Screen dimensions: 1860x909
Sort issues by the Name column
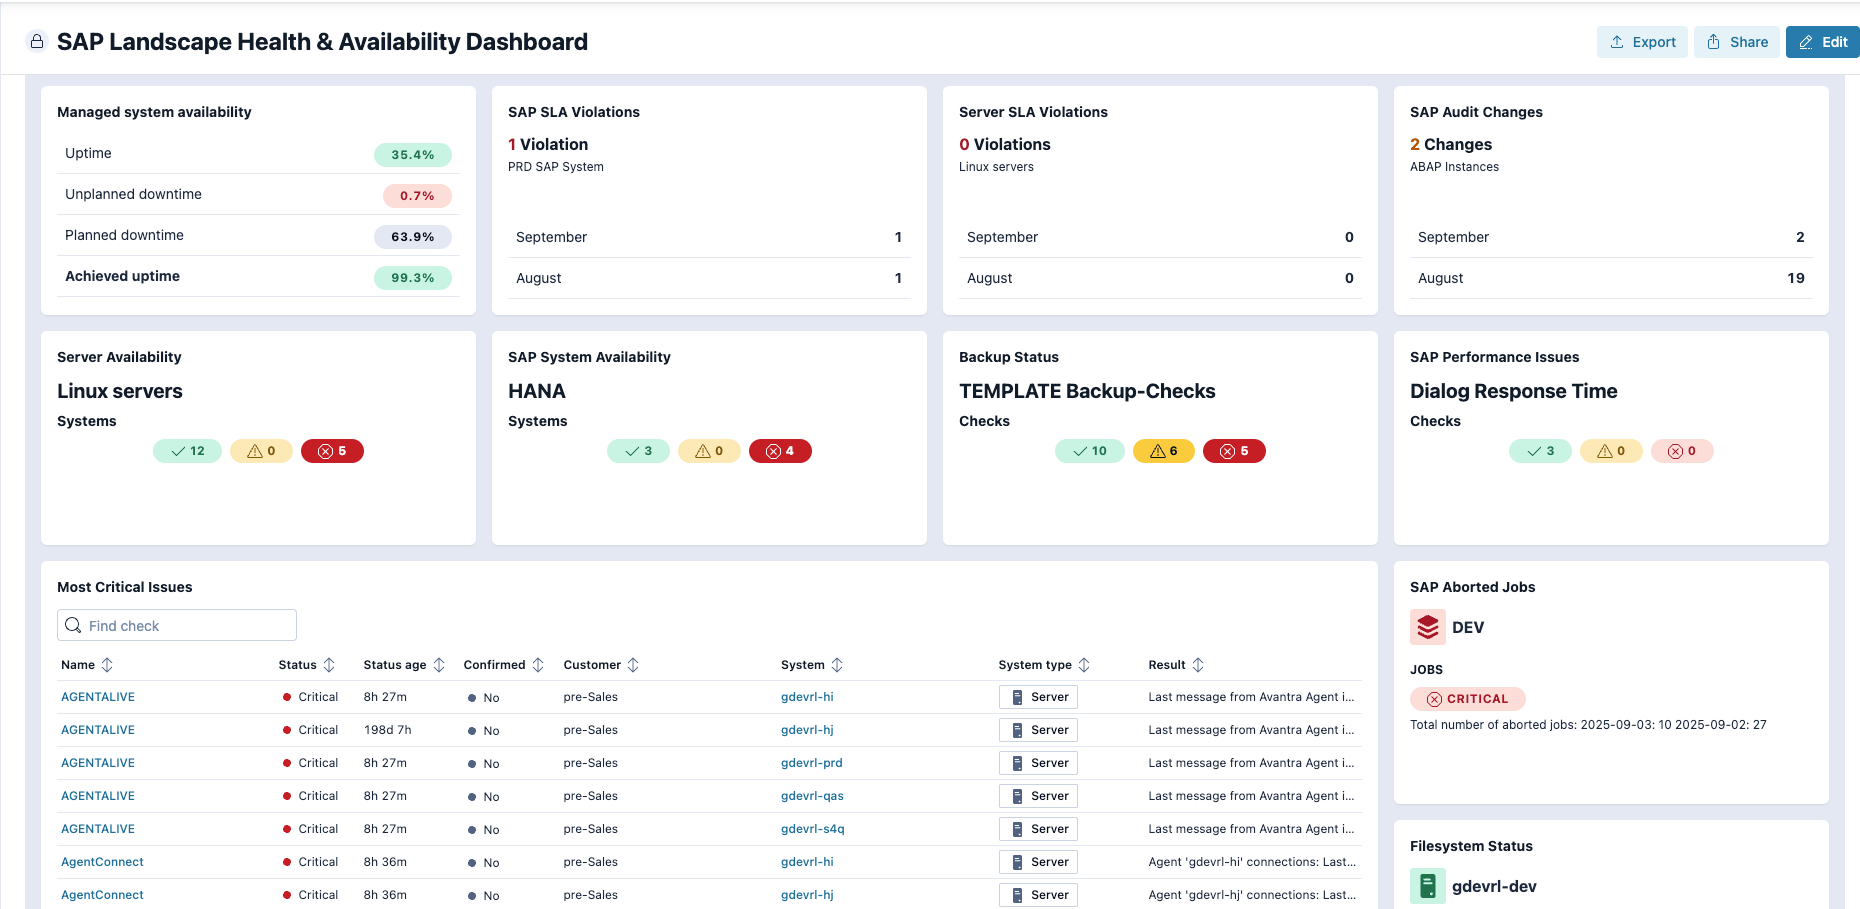click(x=107, y=665)
